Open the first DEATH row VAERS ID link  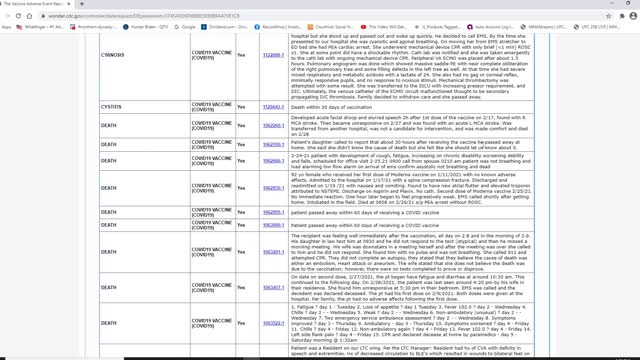[x=273, y=126]
